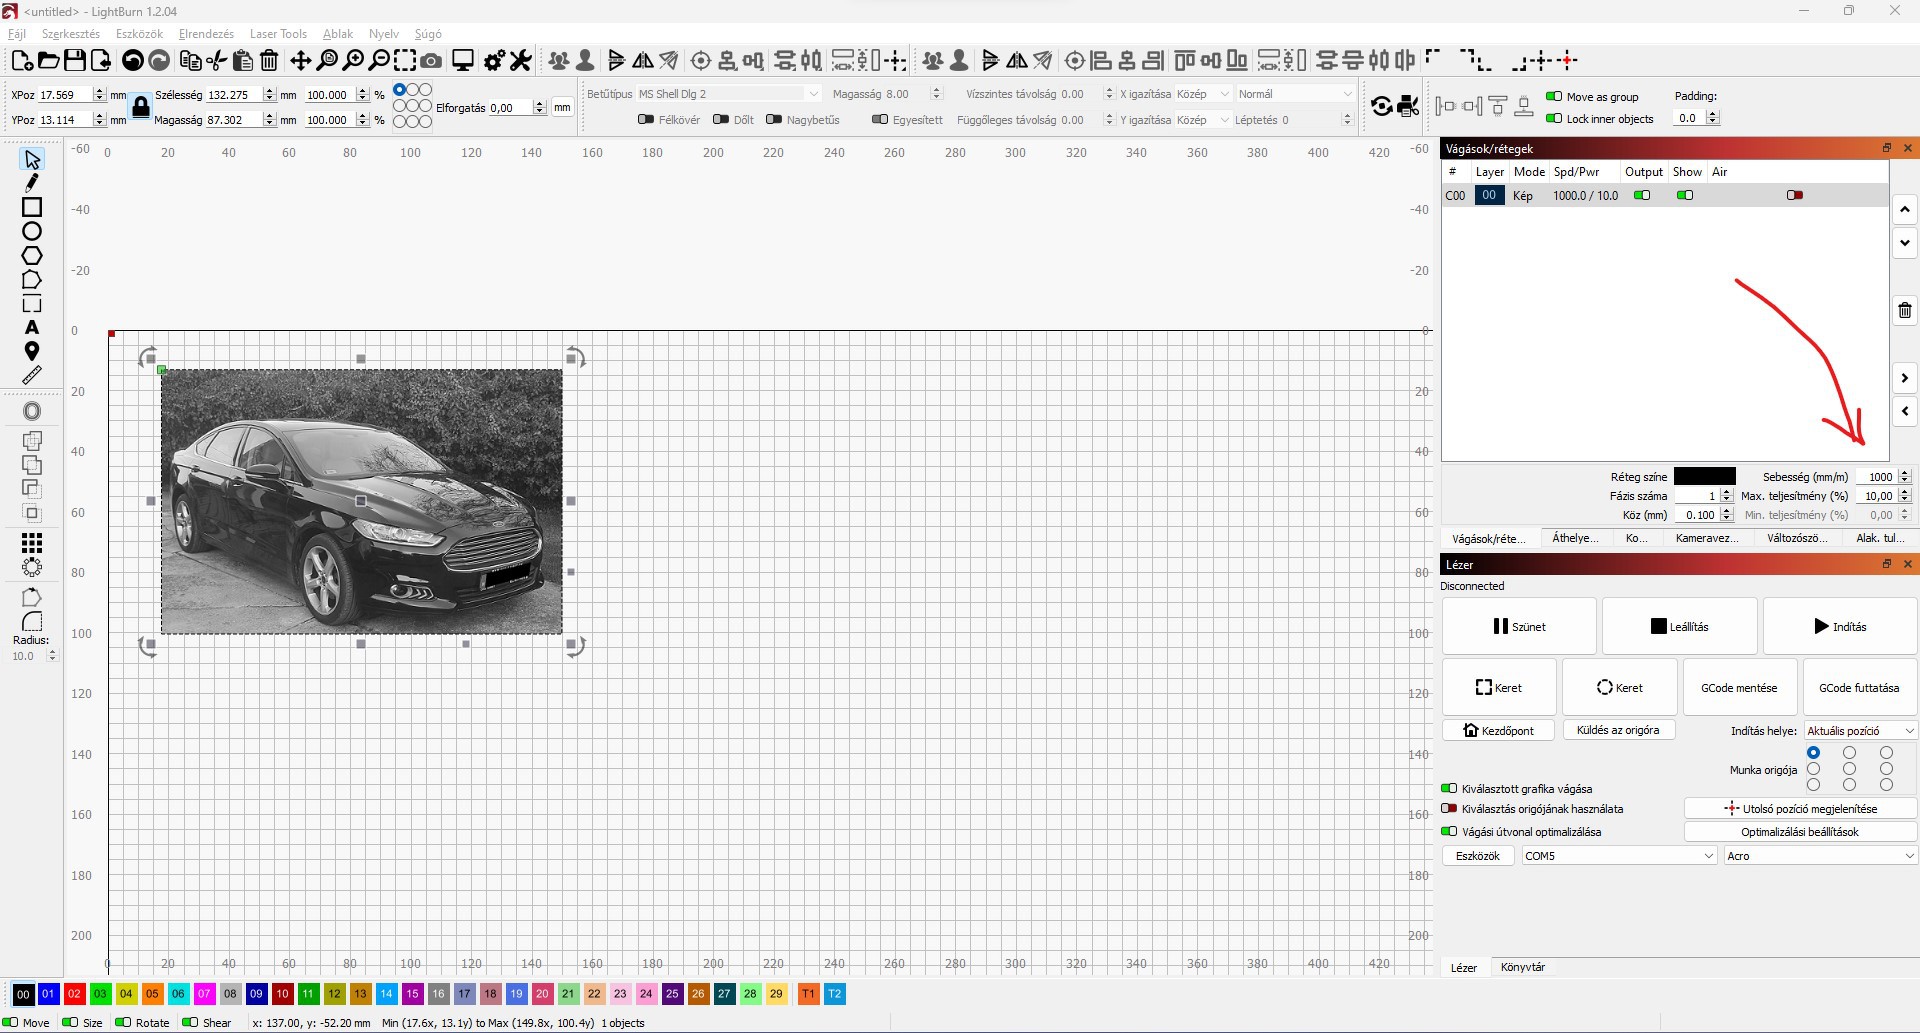Open the X igazítása dropdown

[1203, 94]
